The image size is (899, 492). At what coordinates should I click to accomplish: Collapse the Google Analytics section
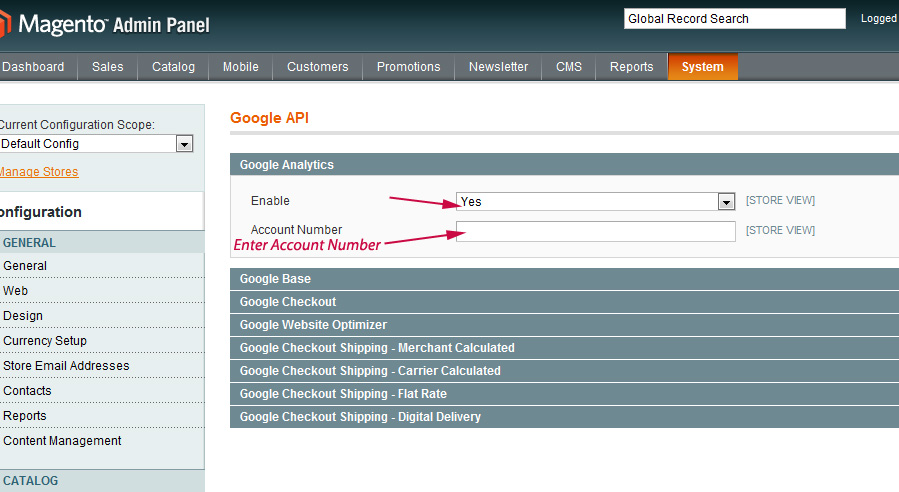tap(564, 165)
